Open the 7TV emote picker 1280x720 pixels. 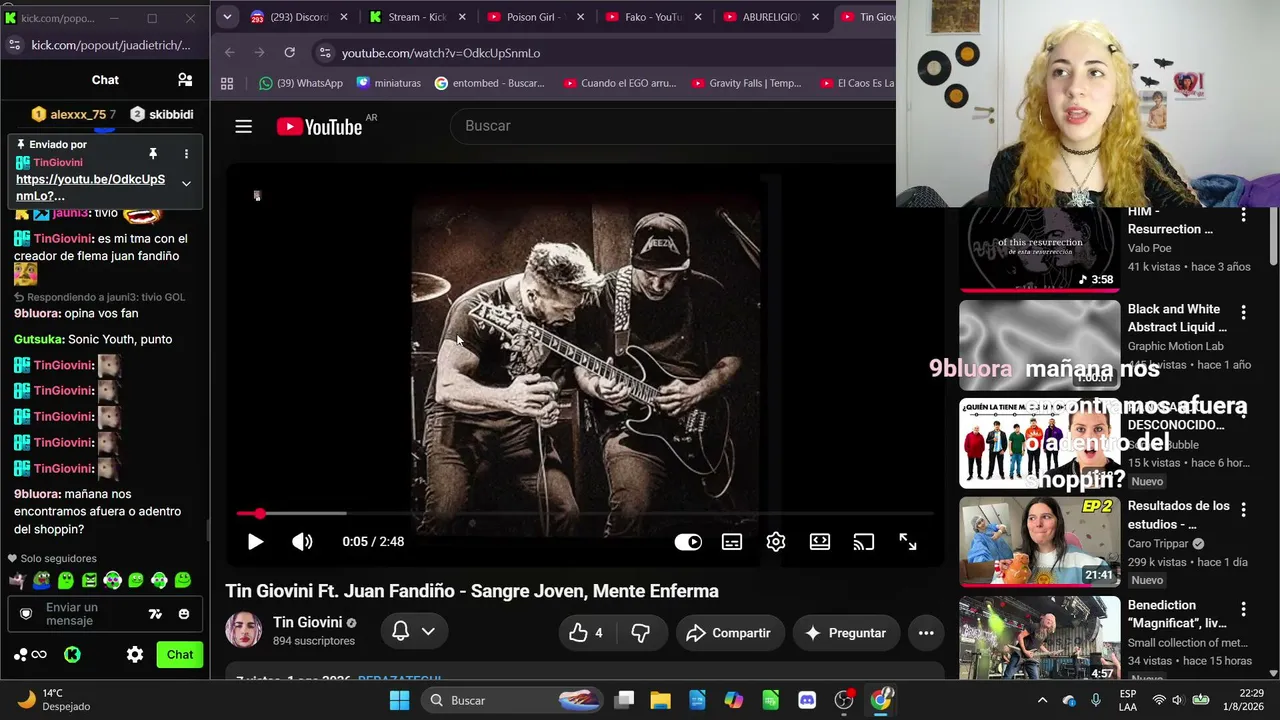pyautogui.click(x=155, y=614)
